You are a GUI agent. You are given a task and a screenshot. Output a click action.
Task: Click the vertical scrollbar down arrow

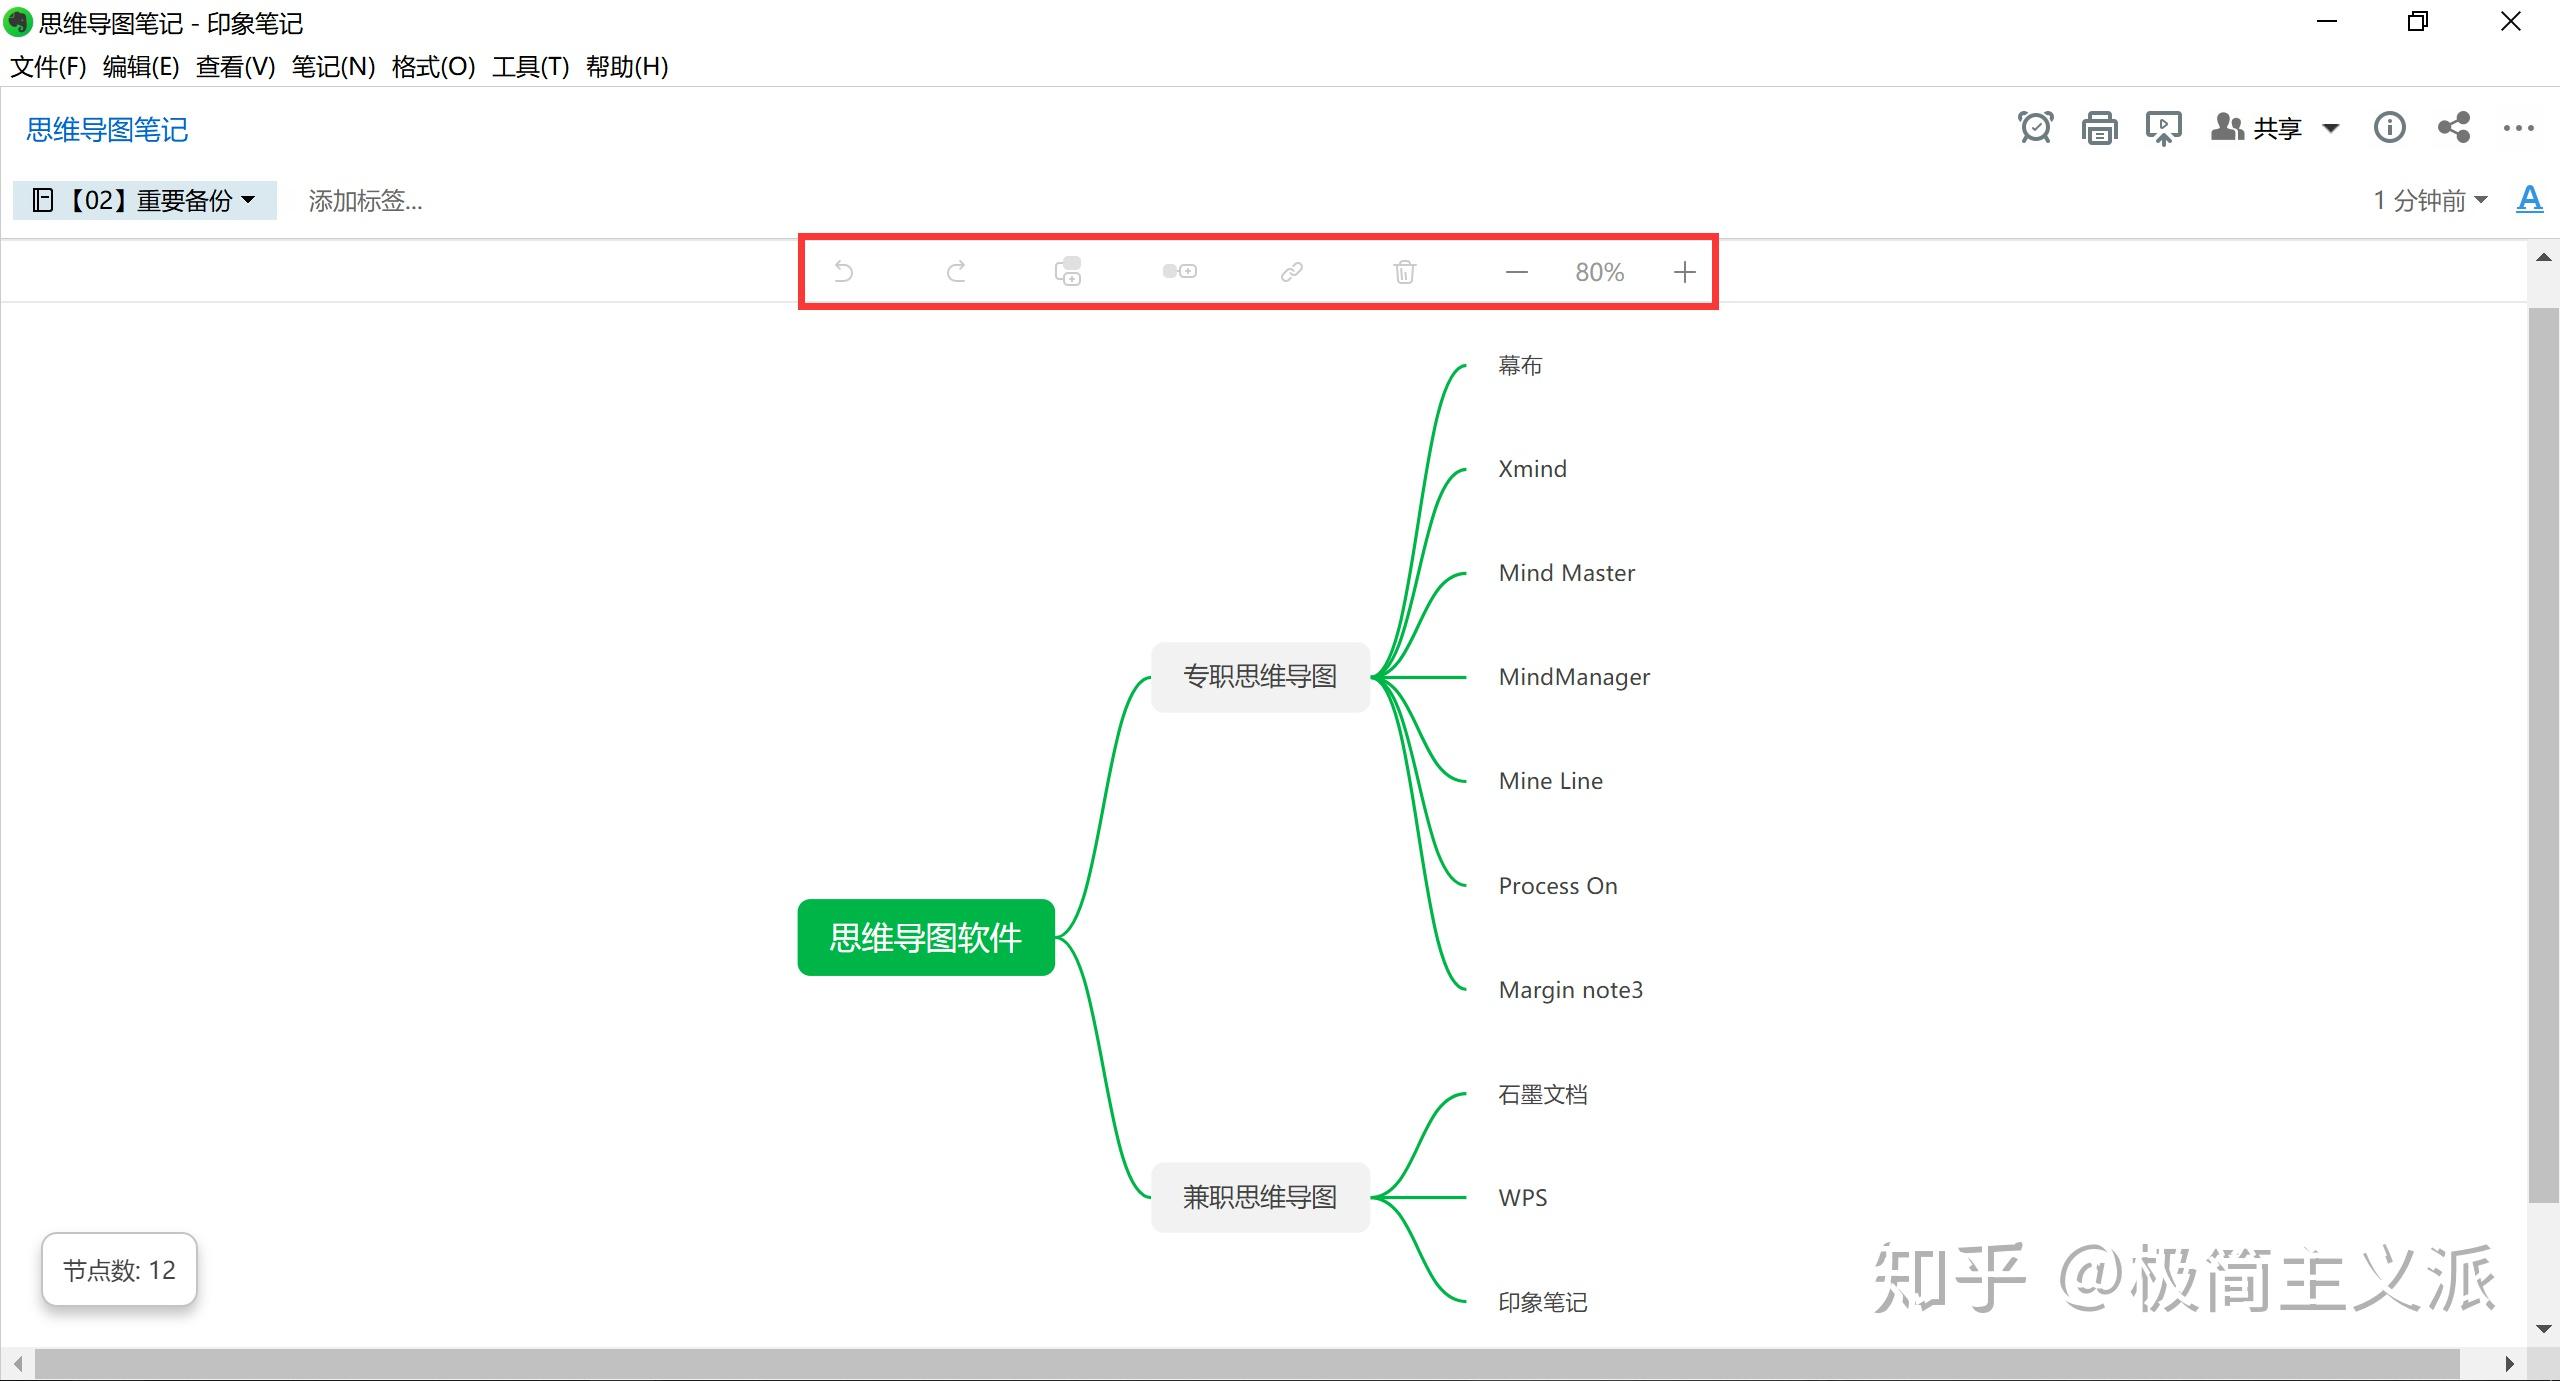2543,1329
